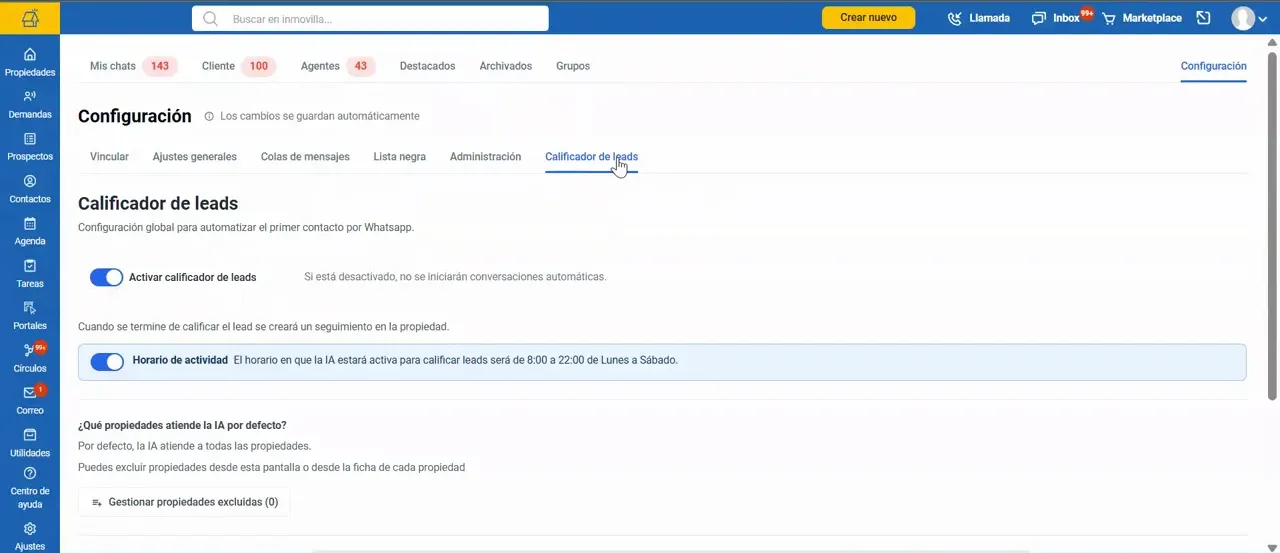Open Tareas in the sidebar
Image resolution: width=1280 pixels, height=553 pixels.
(30, 273)
